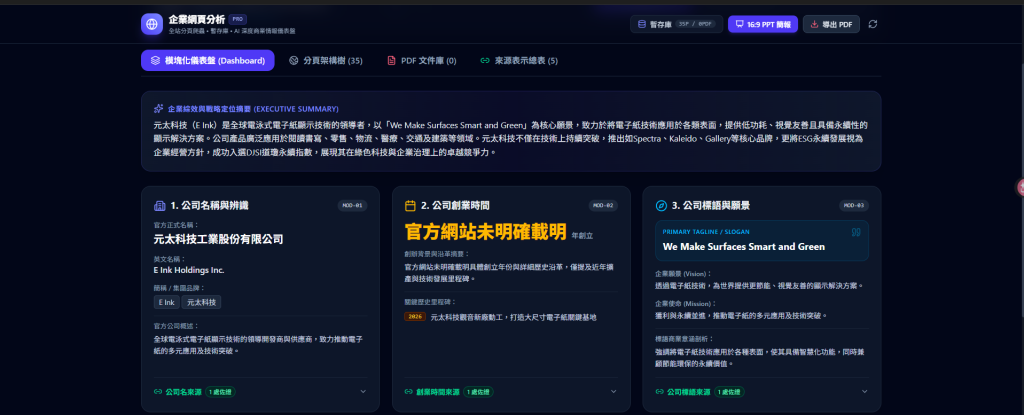Click the 元太科技 brand tag
Image resolution: width=1024 pixels, height=415 pixels.
pos(201,302)
